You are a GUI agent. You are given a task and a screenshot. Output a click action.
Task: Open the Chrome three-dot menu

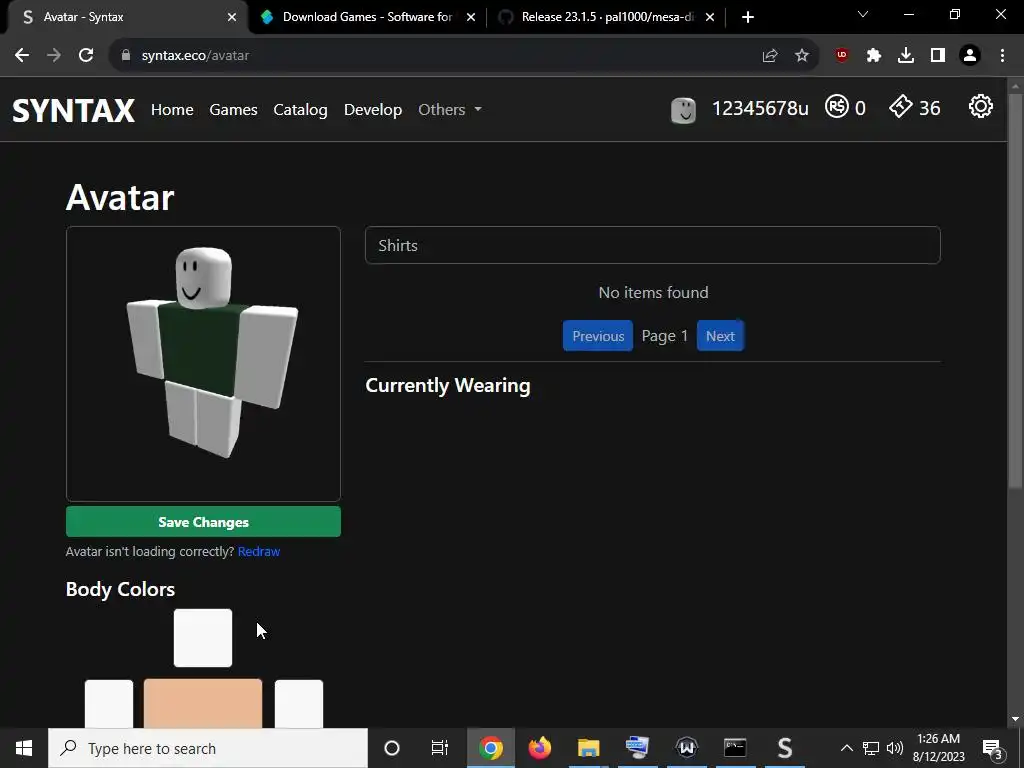(x=1002, y=56)
